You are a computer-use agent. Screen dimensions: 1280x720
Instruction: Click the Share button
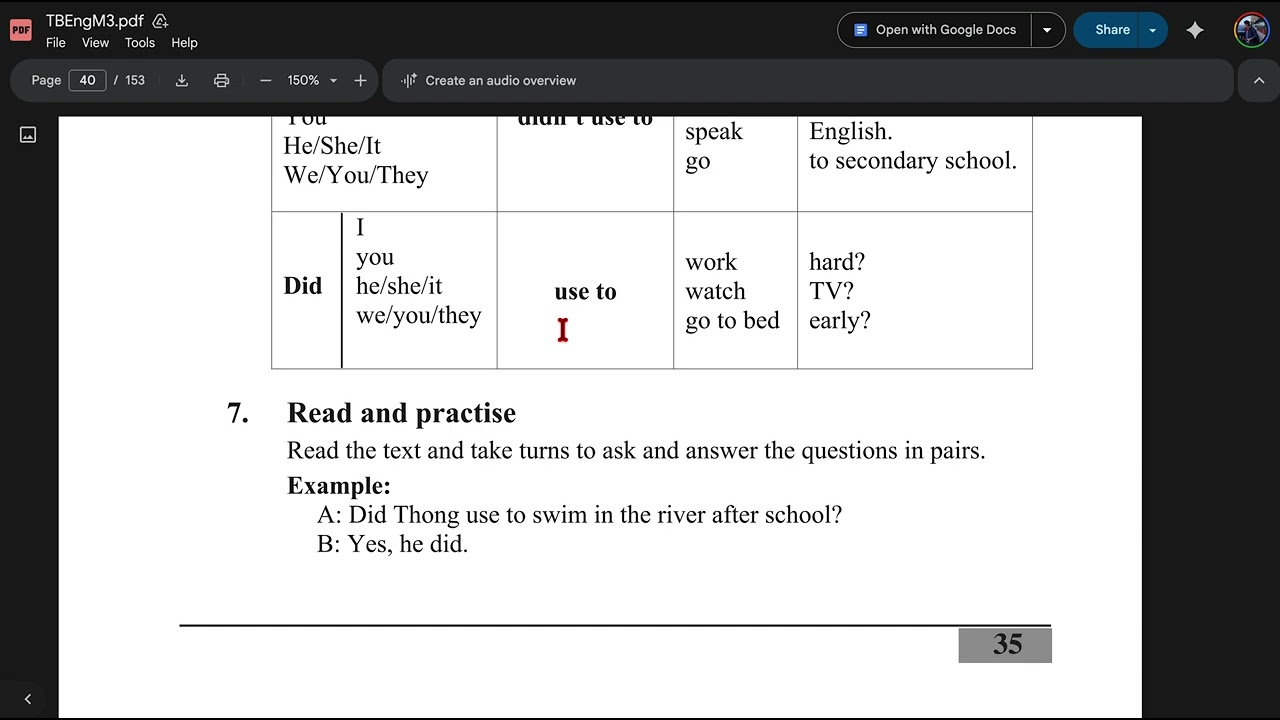click(x=1106, y=30)
